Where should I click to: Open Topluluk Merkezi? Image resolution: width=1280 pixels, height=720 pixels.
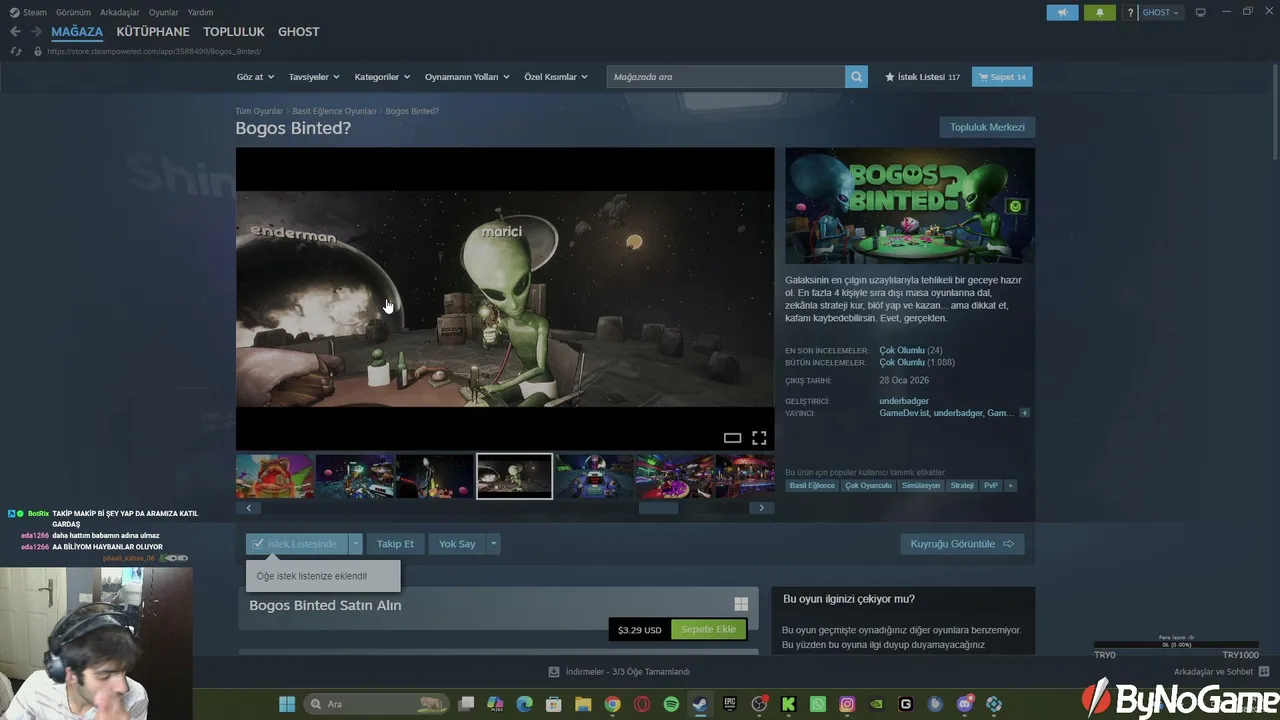coord(987,127)
